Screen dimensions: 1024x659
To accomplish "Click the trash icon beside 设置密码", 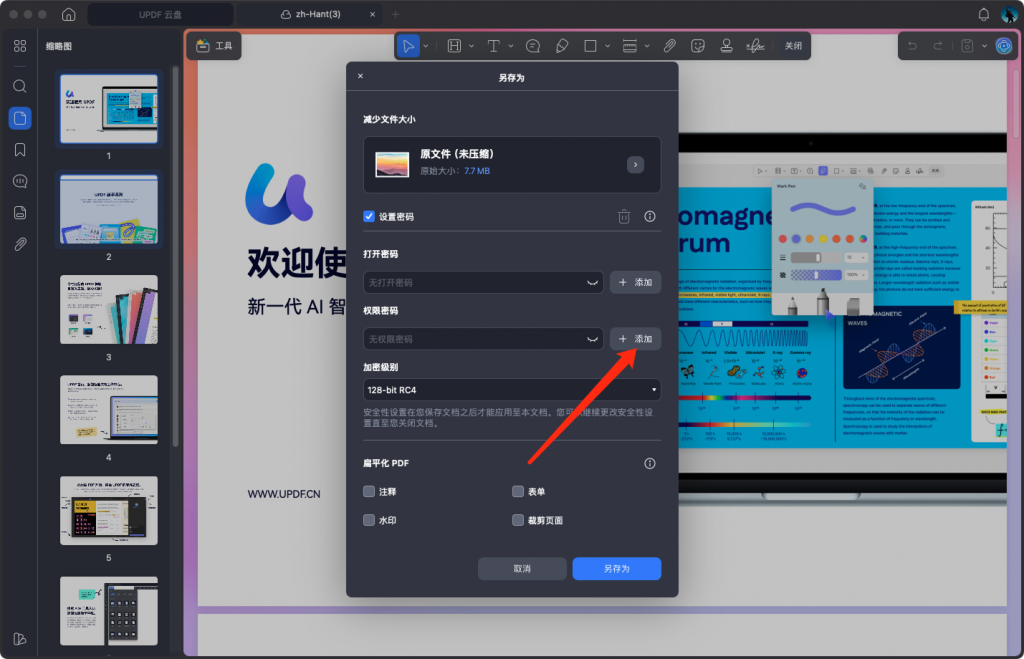I will click(x=624, y=216).
